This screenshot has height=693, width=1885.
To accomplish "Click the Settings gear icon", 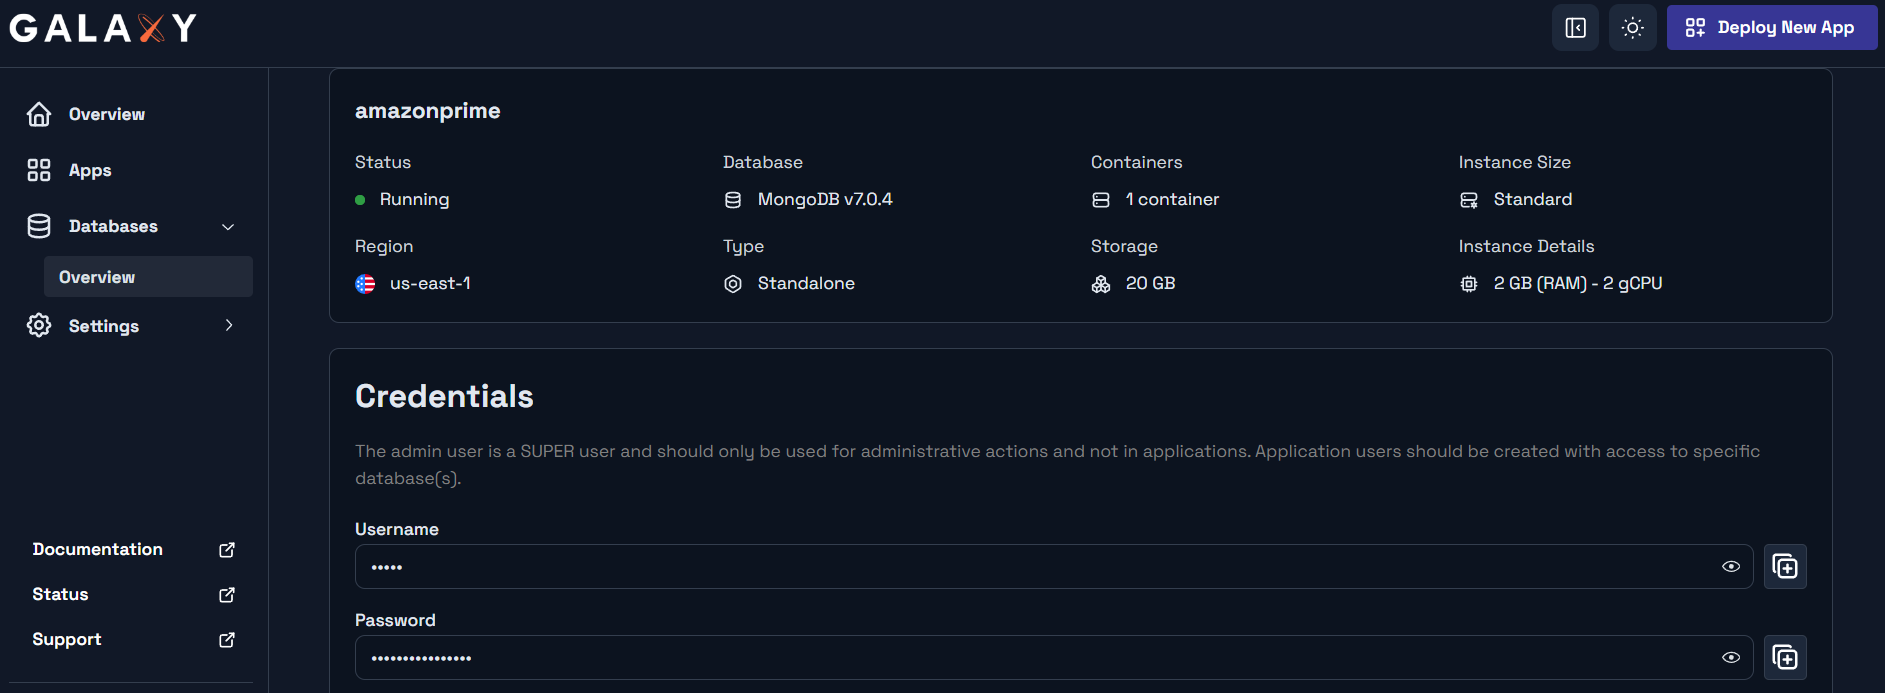I will click(39, 325).
